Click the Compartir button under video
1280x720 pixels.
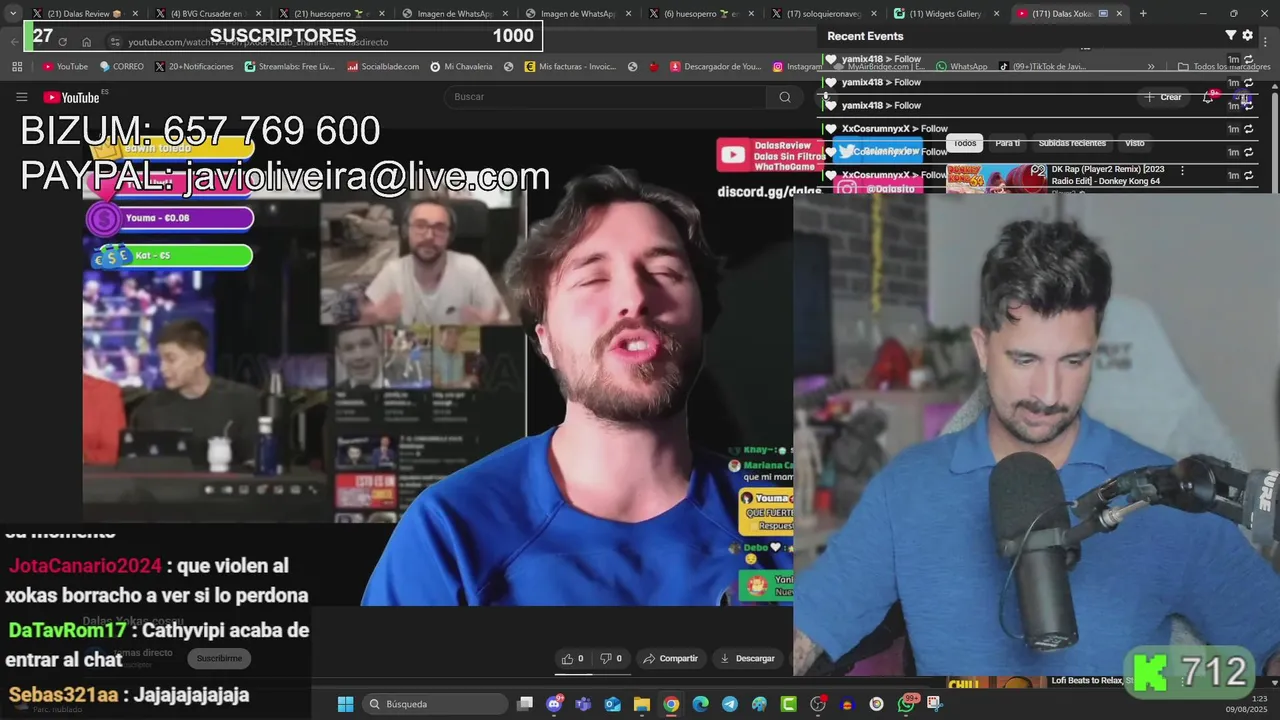pos(670,658)
